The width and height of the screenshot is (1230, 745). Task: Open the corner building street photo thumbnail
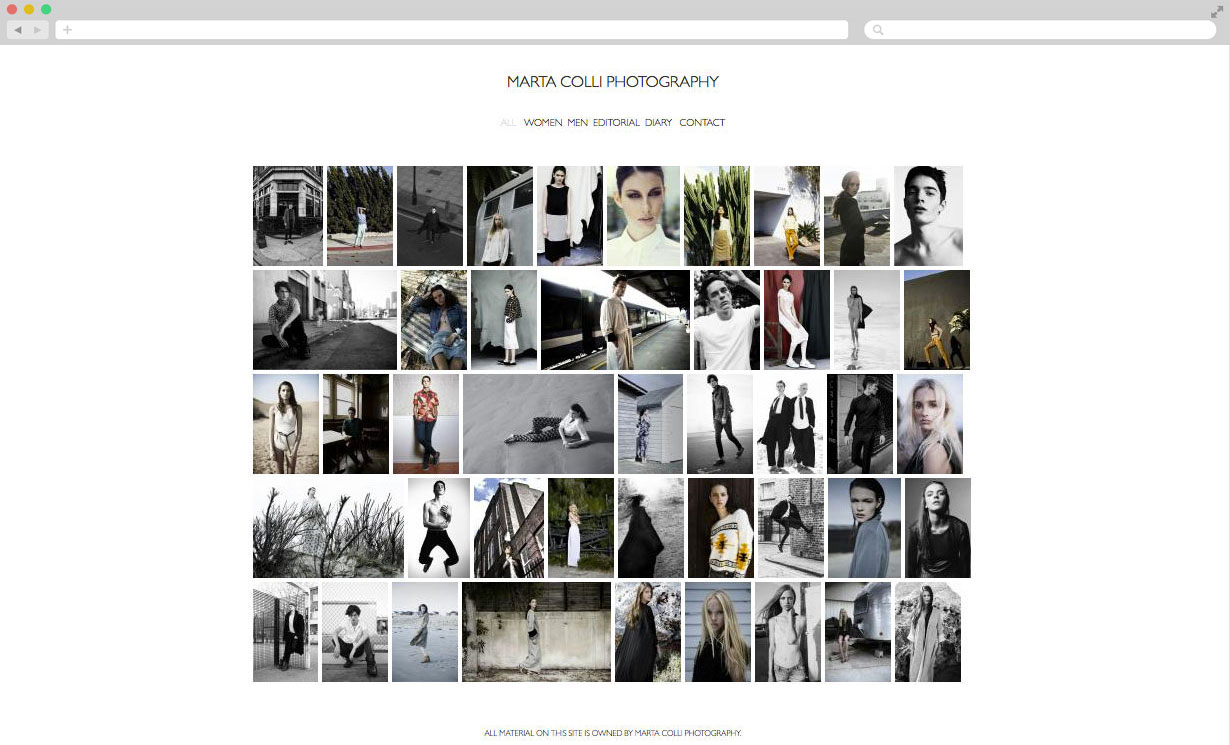tap(288, 216)
